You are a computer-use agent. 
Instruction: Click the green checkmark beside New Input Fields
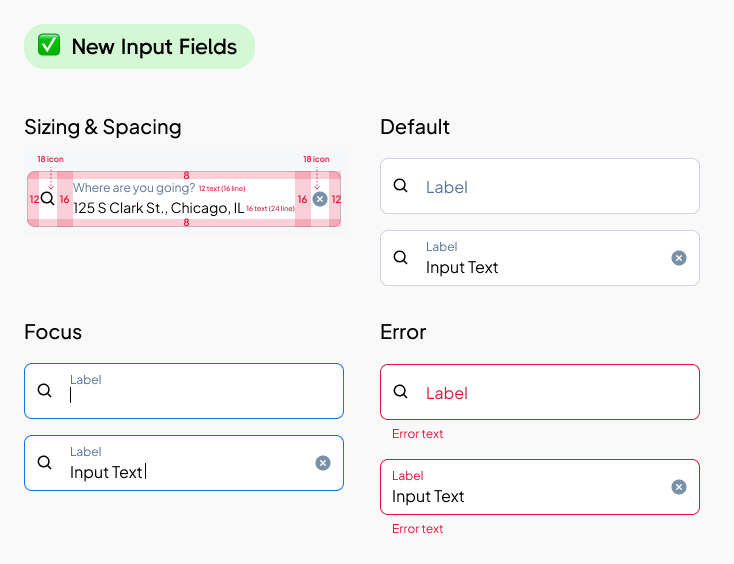[49, 46]
